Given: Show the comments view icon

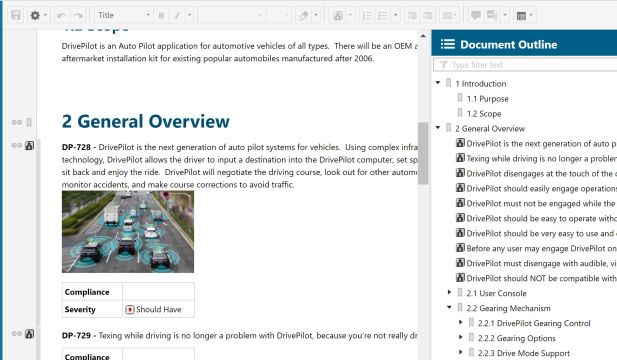Looking at the screenshot, I should [492, 15].
